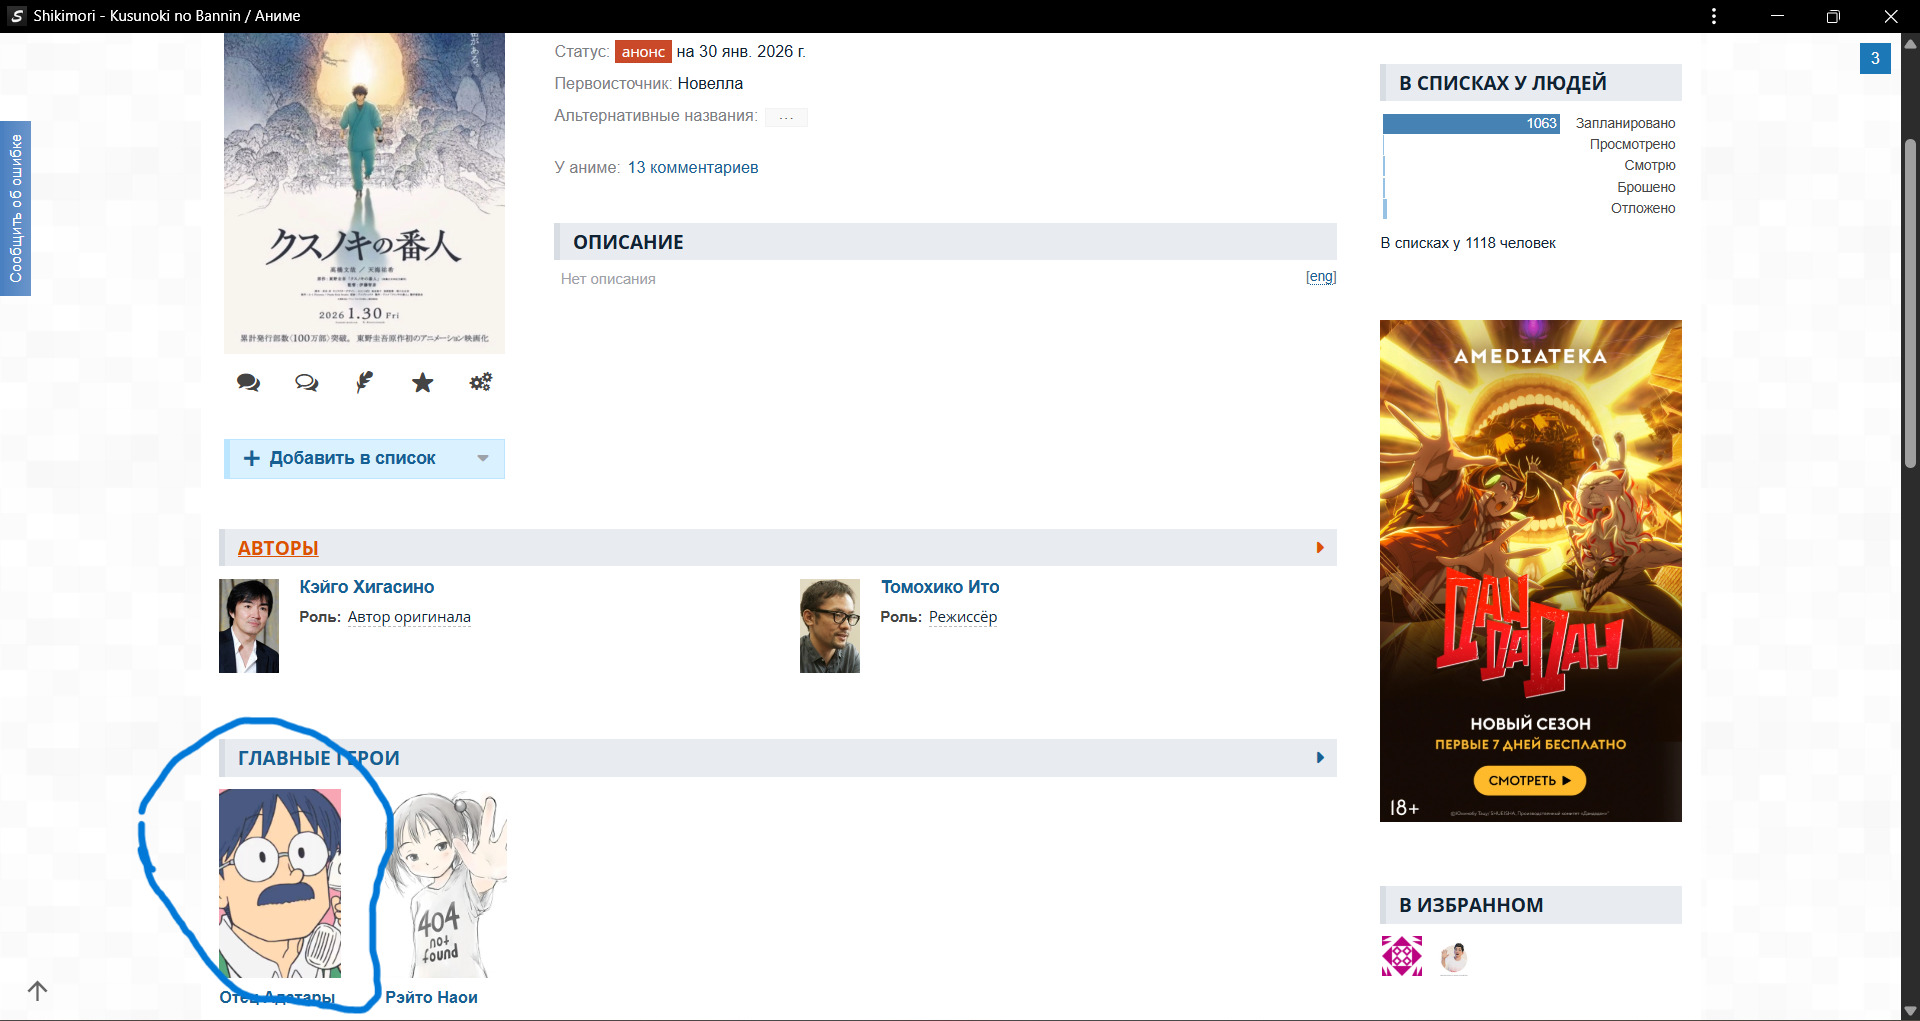Open the 13 комментариев link

click(x=692, y=168)
